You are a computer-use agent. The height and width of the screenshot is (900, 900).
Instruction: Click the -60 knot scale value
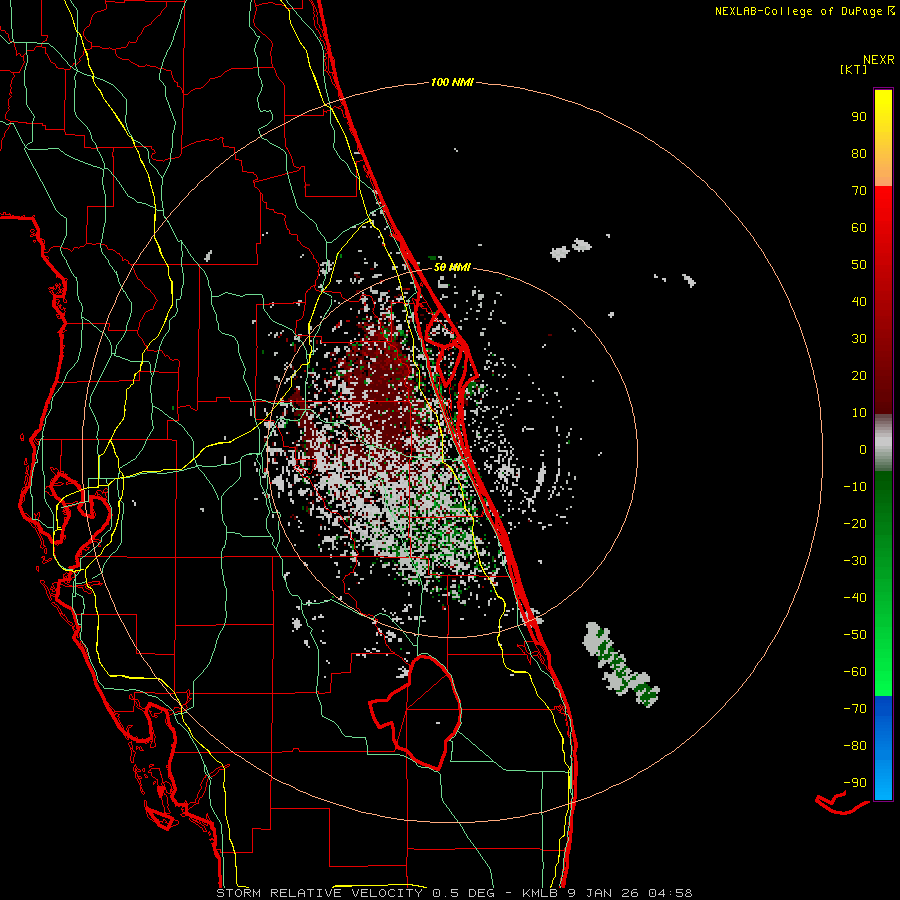(855, 672)
